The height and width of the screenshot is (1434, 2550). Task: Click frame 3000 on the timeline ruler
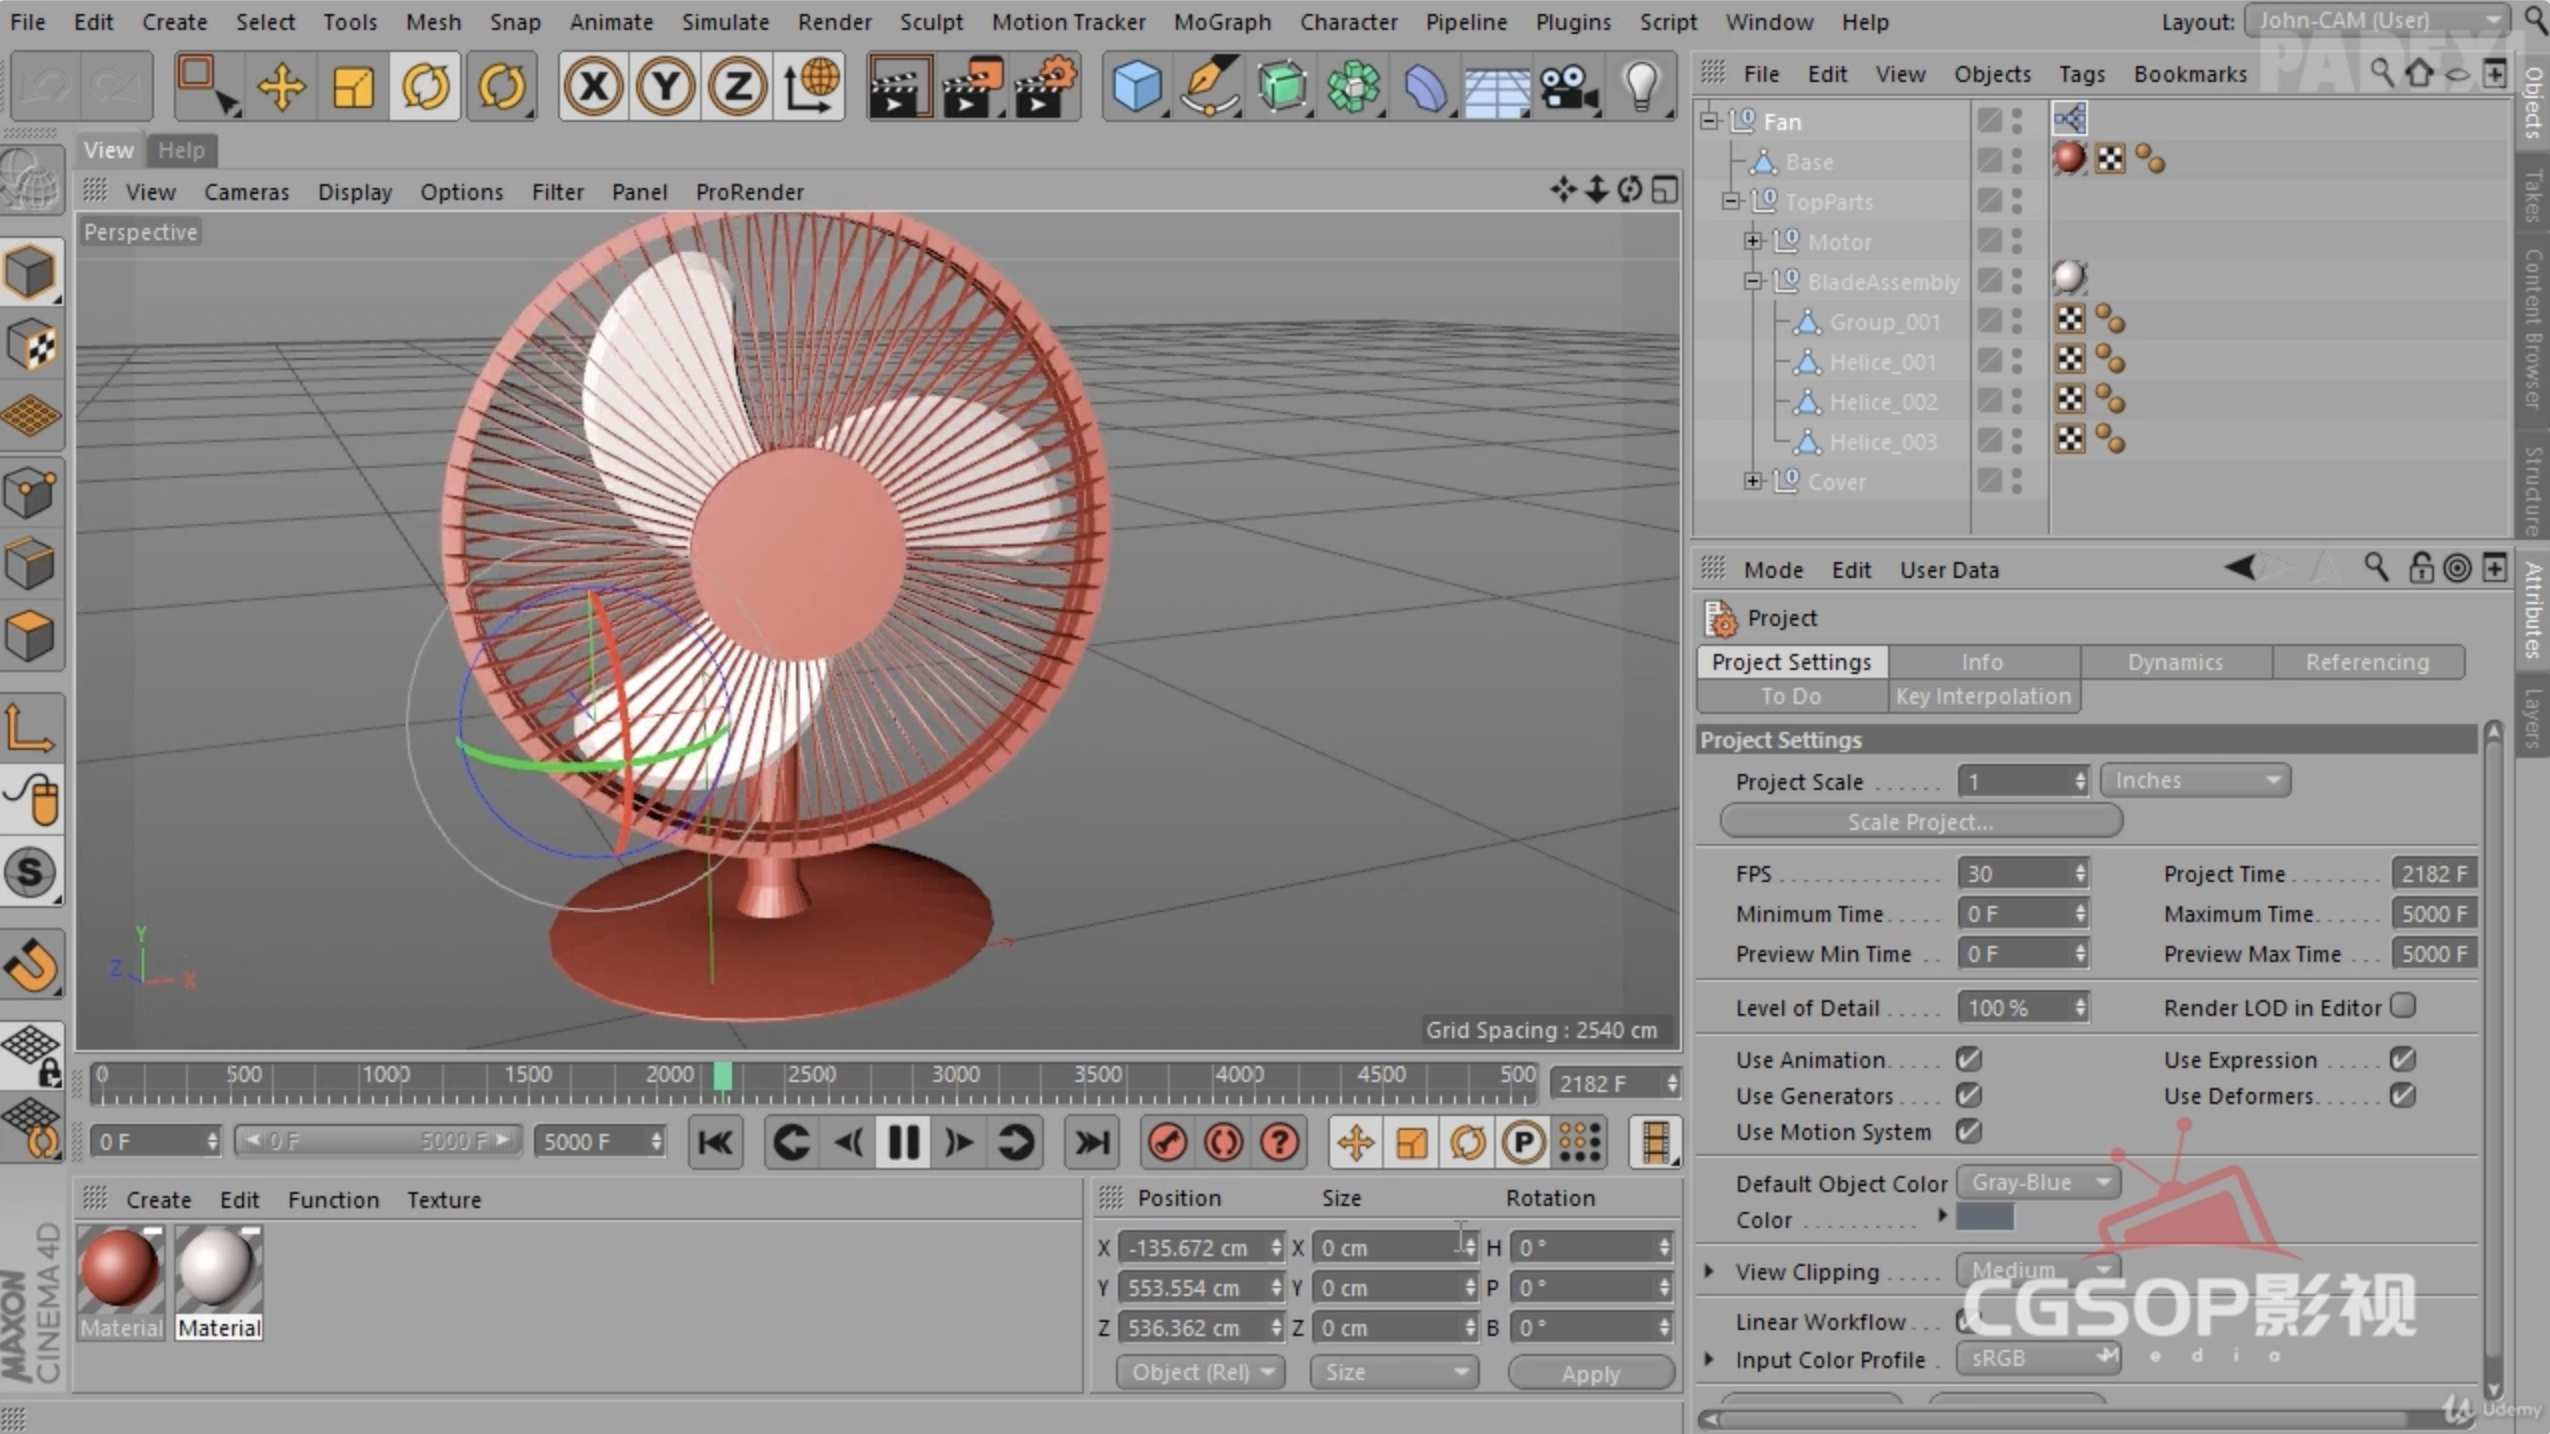(x=954, y=1075)
